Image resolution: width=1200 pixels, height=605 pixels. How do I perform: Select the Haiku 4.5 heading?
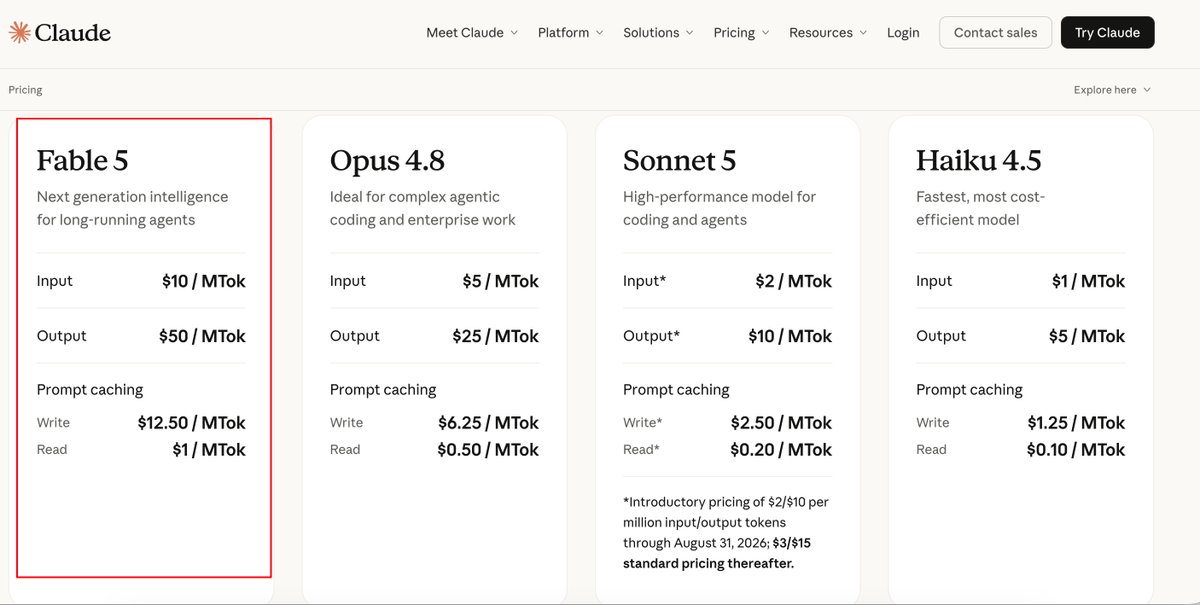point(979,160)
